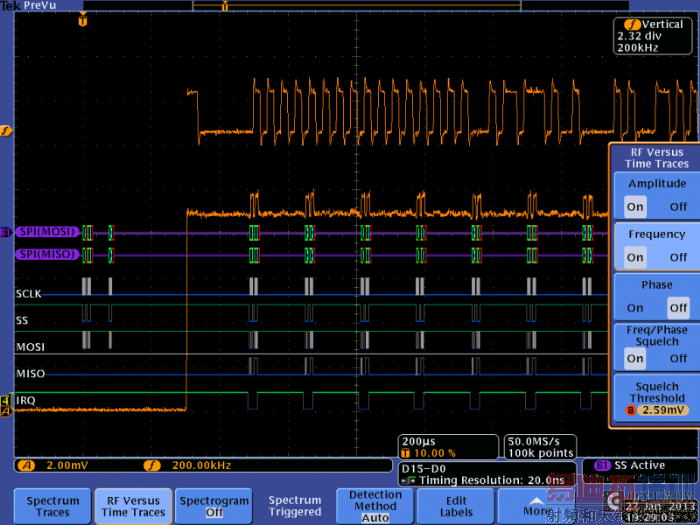Select the SS digital channel label
Viewport: 700px width, 525px height.
pos(21,321)
